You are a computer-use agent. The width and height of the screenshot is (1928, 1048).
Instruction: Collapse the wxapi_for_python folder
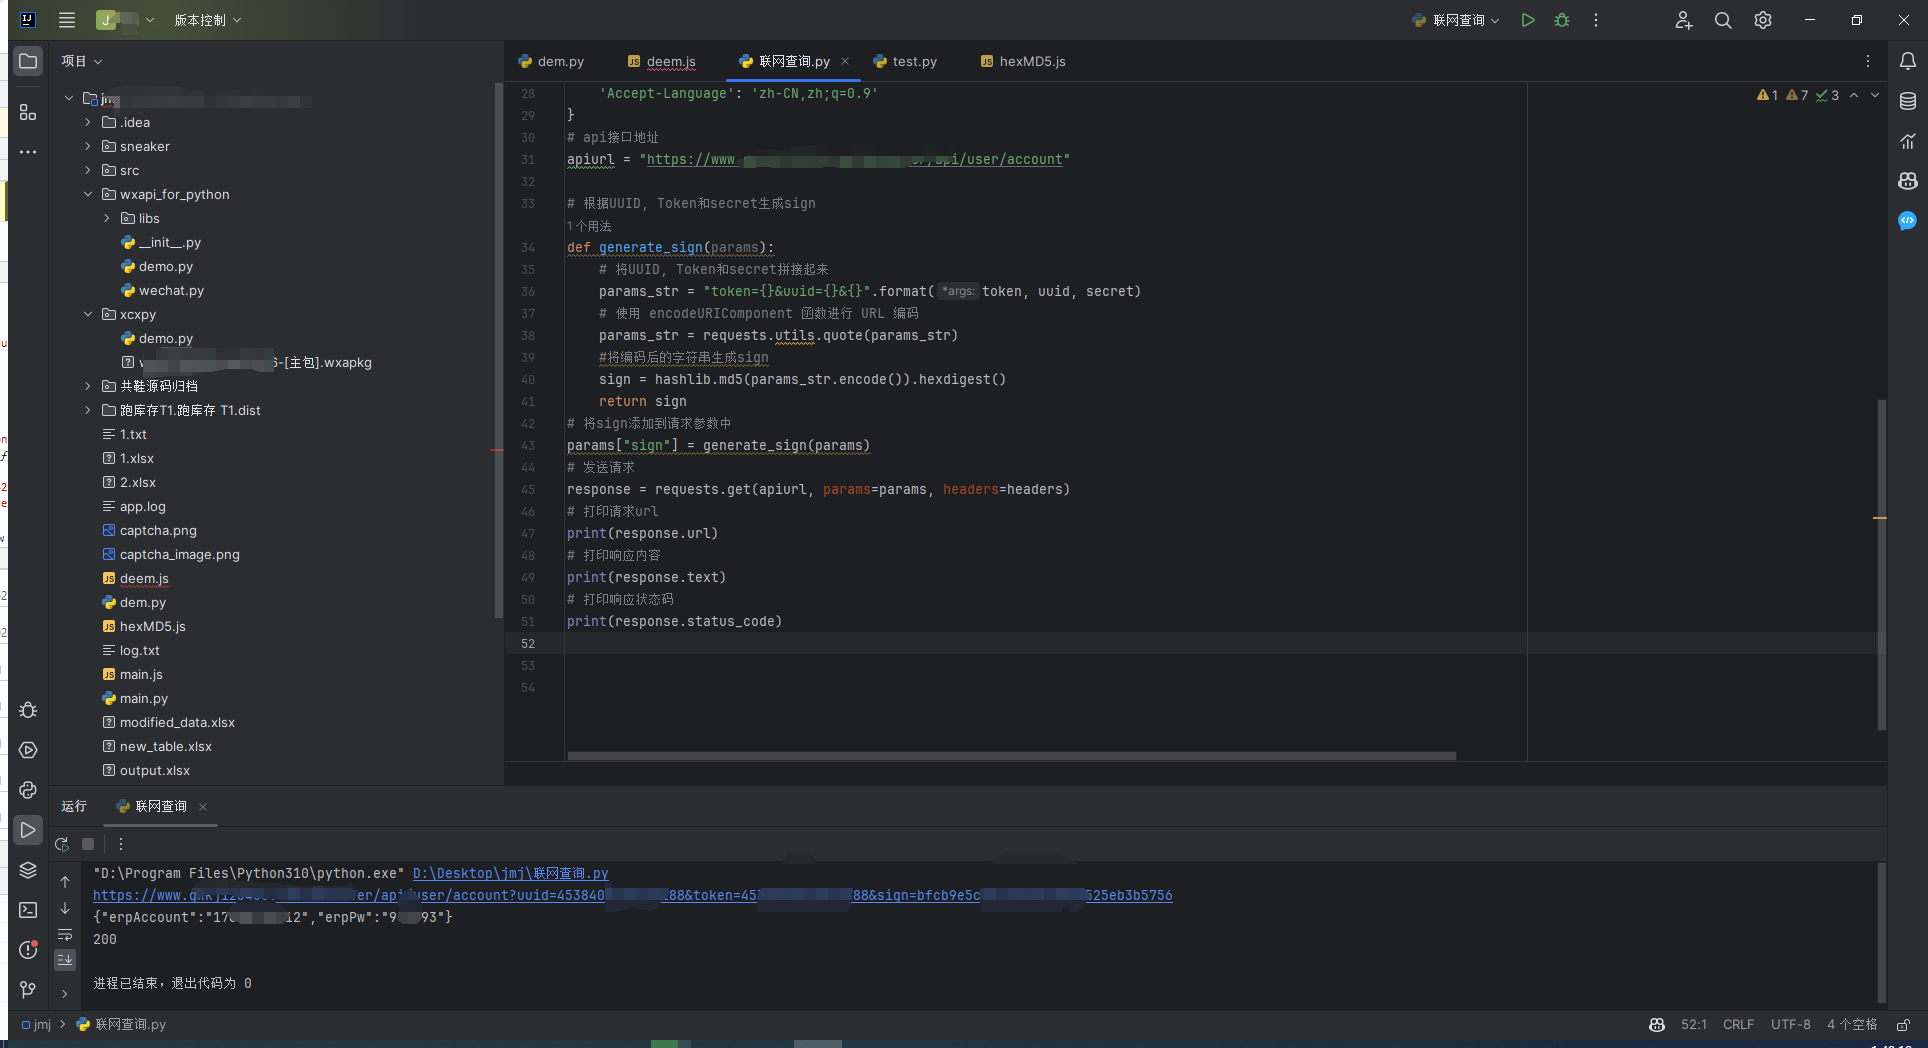88,194
